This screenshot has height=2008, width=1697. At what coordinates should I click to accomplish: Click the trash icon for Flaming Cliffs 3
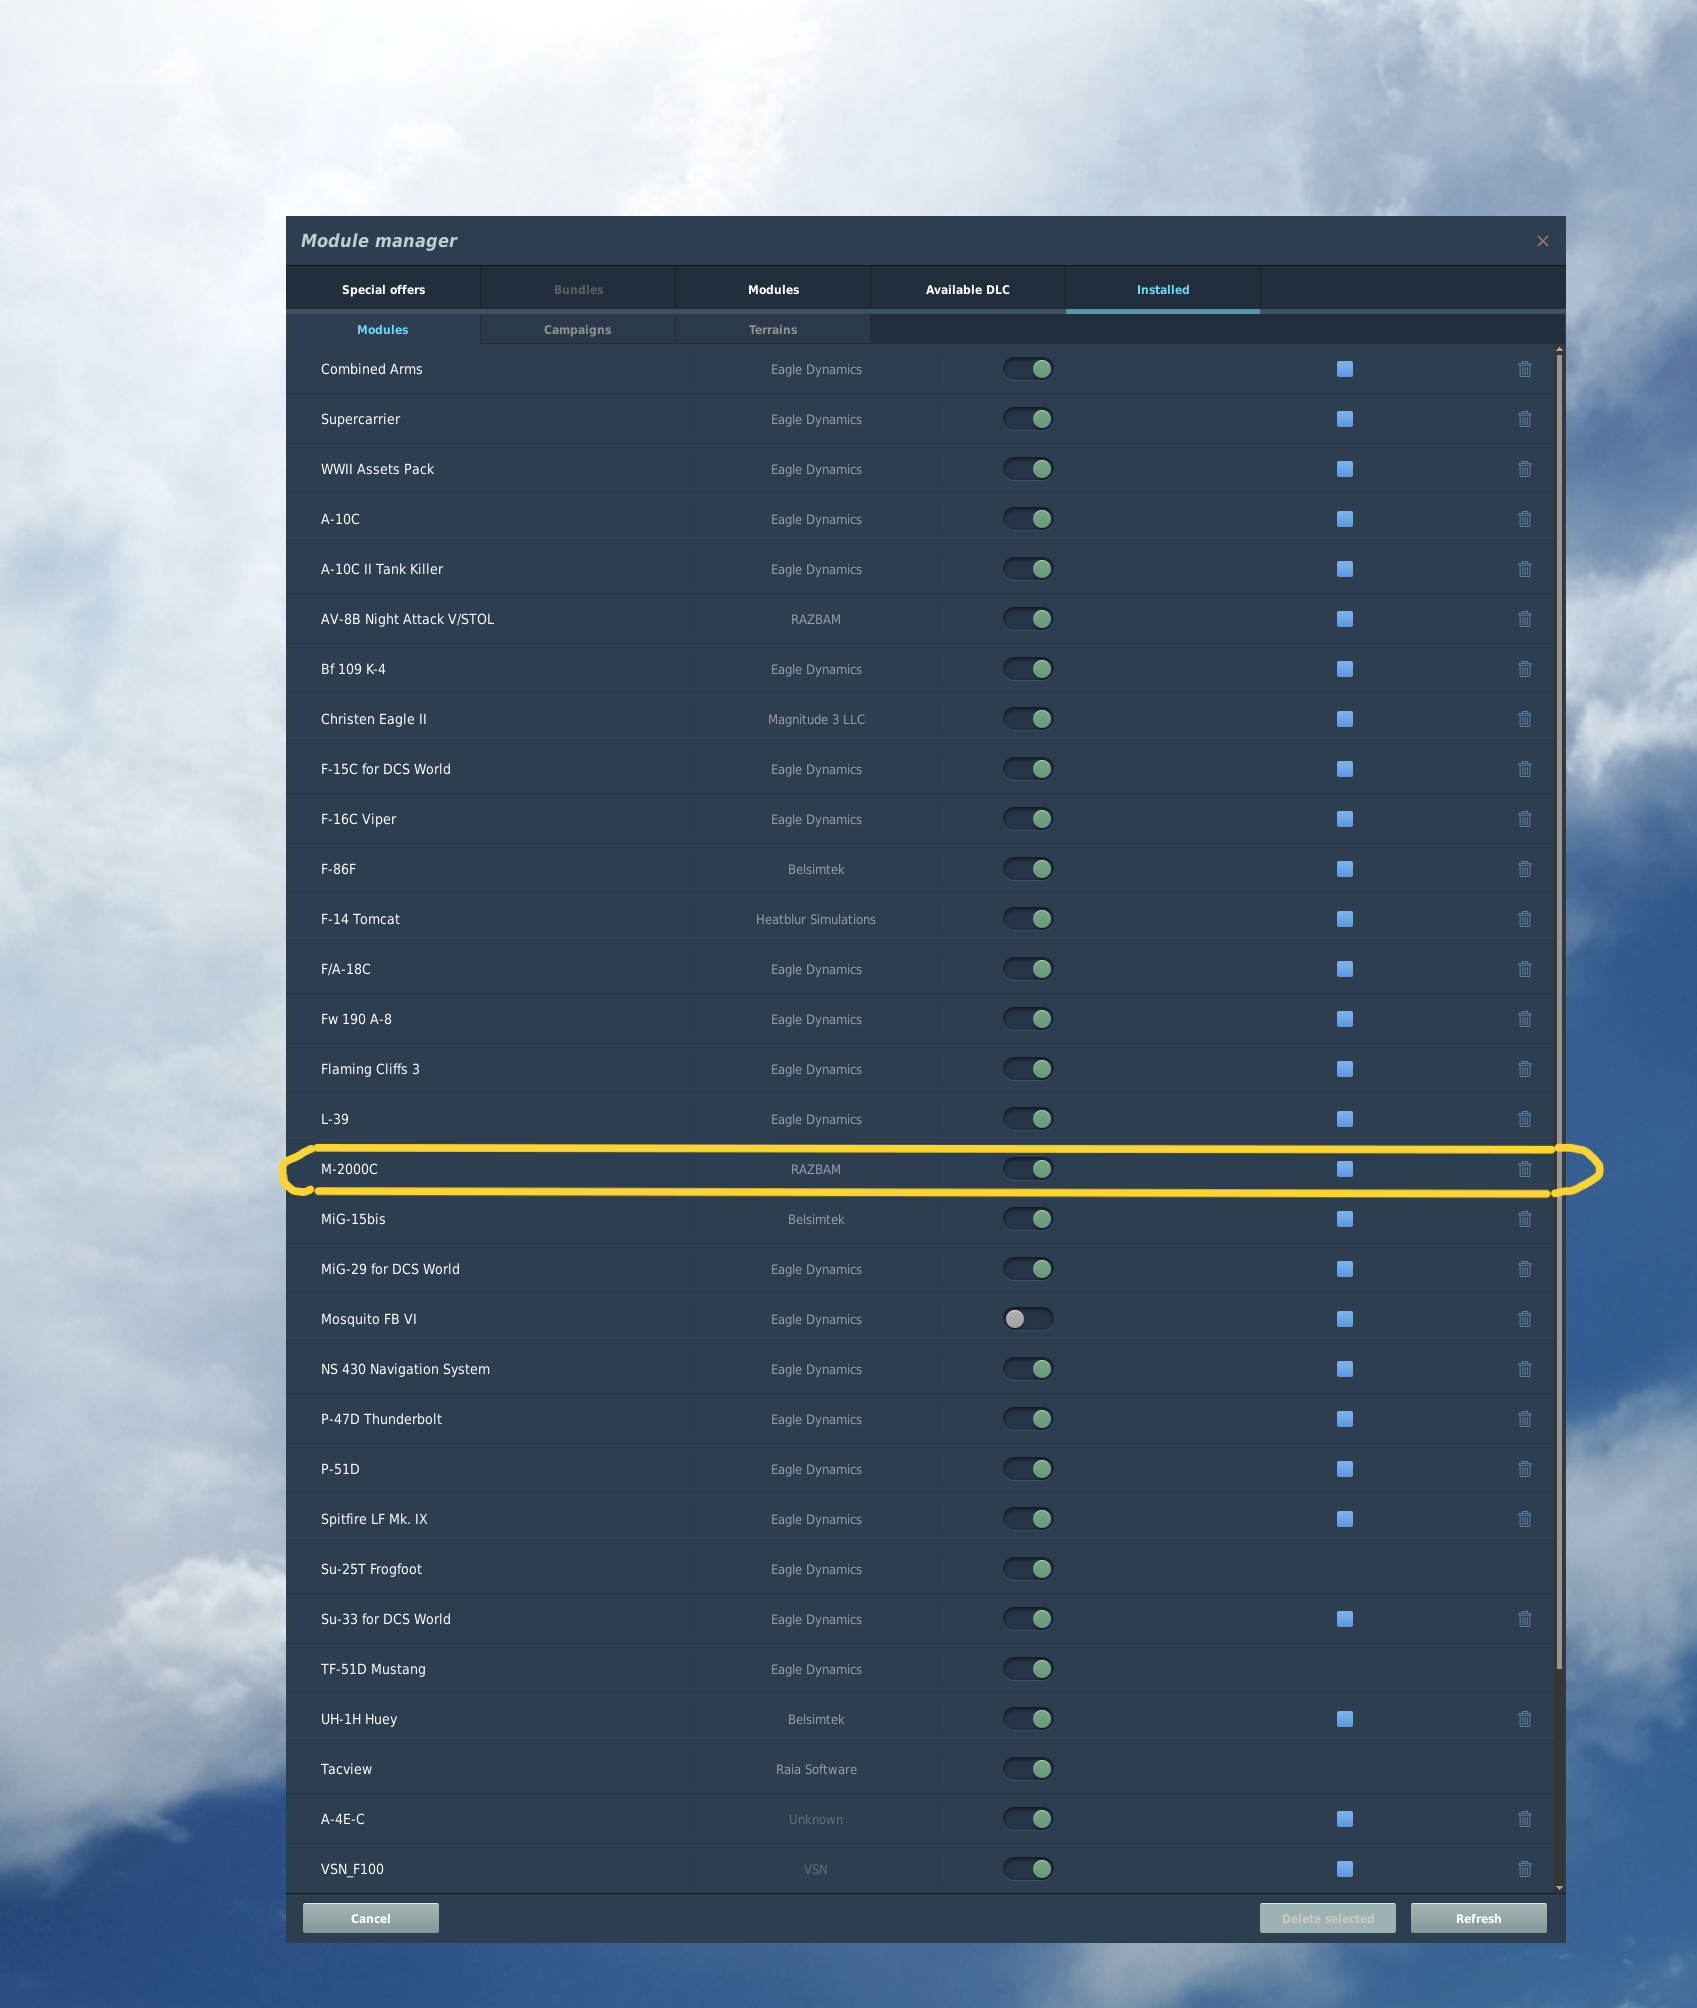pos(1524,1069)
